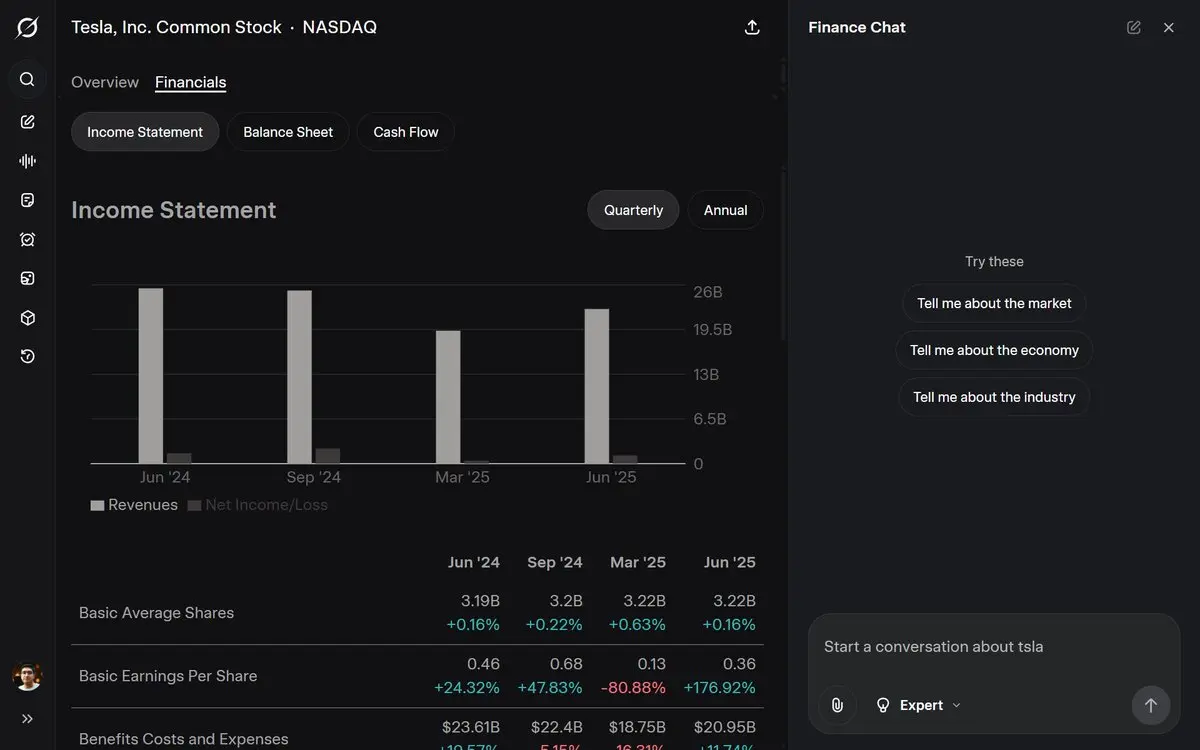Viewport: 1200px width, 750px height.
Task: Click the Tesla, Inc. Common Stock title
Action: pyautogui.click(x=176, y=27)
